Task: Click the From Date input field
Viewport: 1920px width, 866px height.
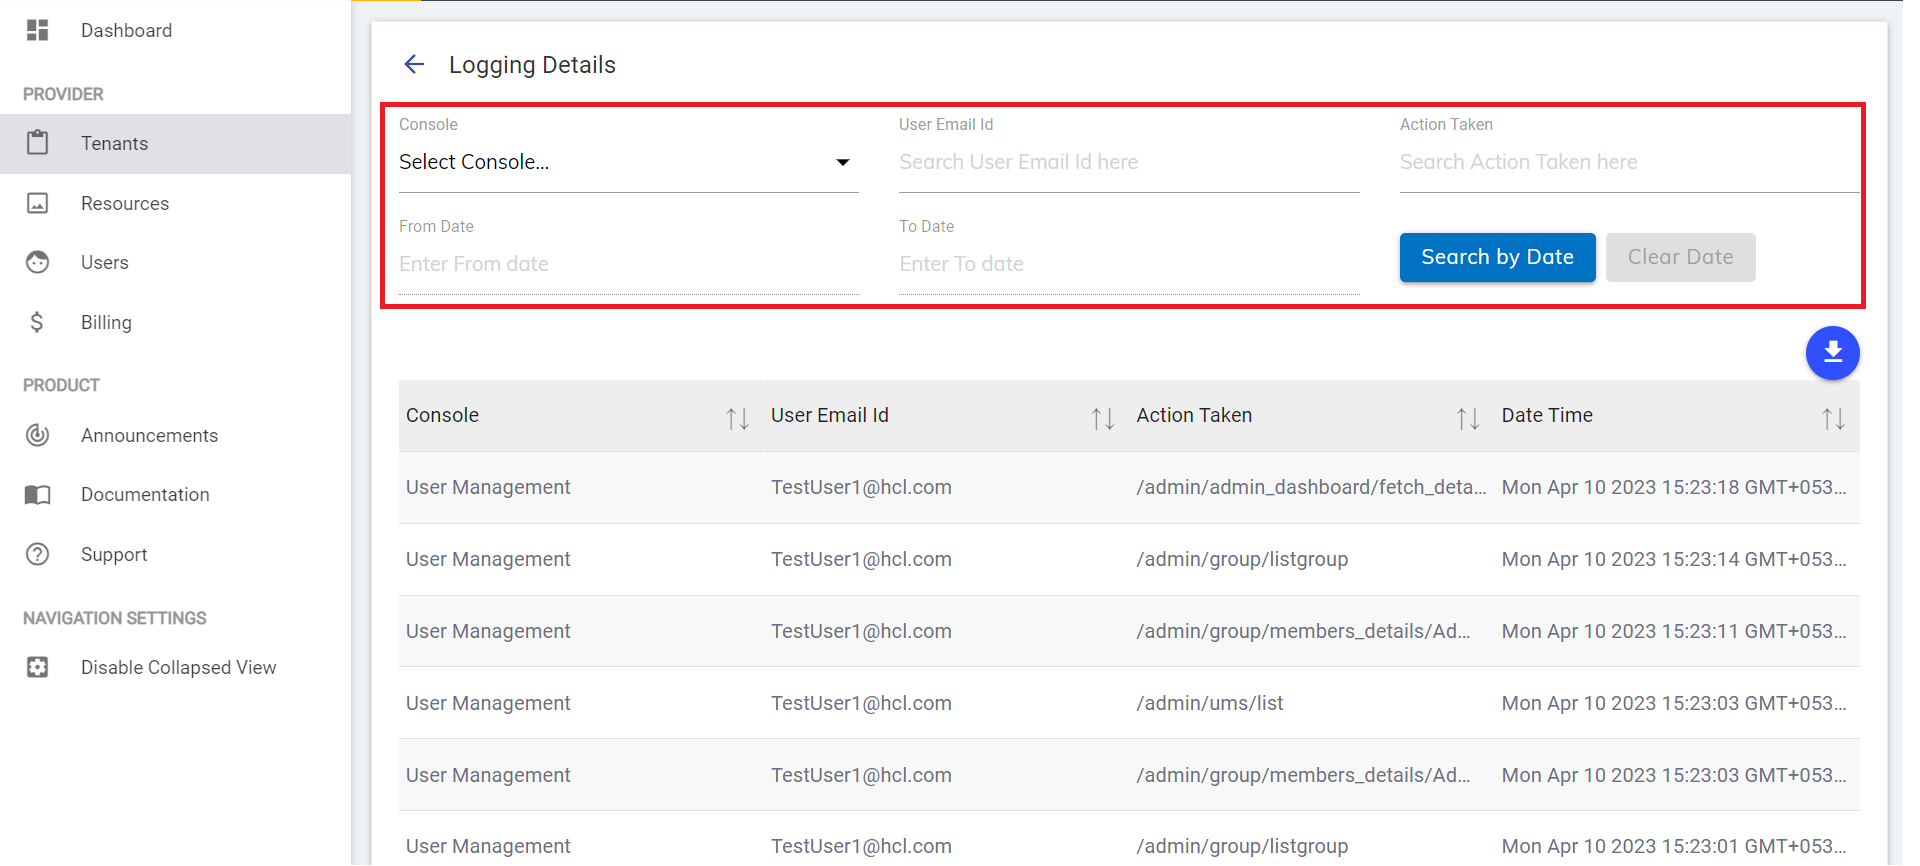Action: coord(628,264)
